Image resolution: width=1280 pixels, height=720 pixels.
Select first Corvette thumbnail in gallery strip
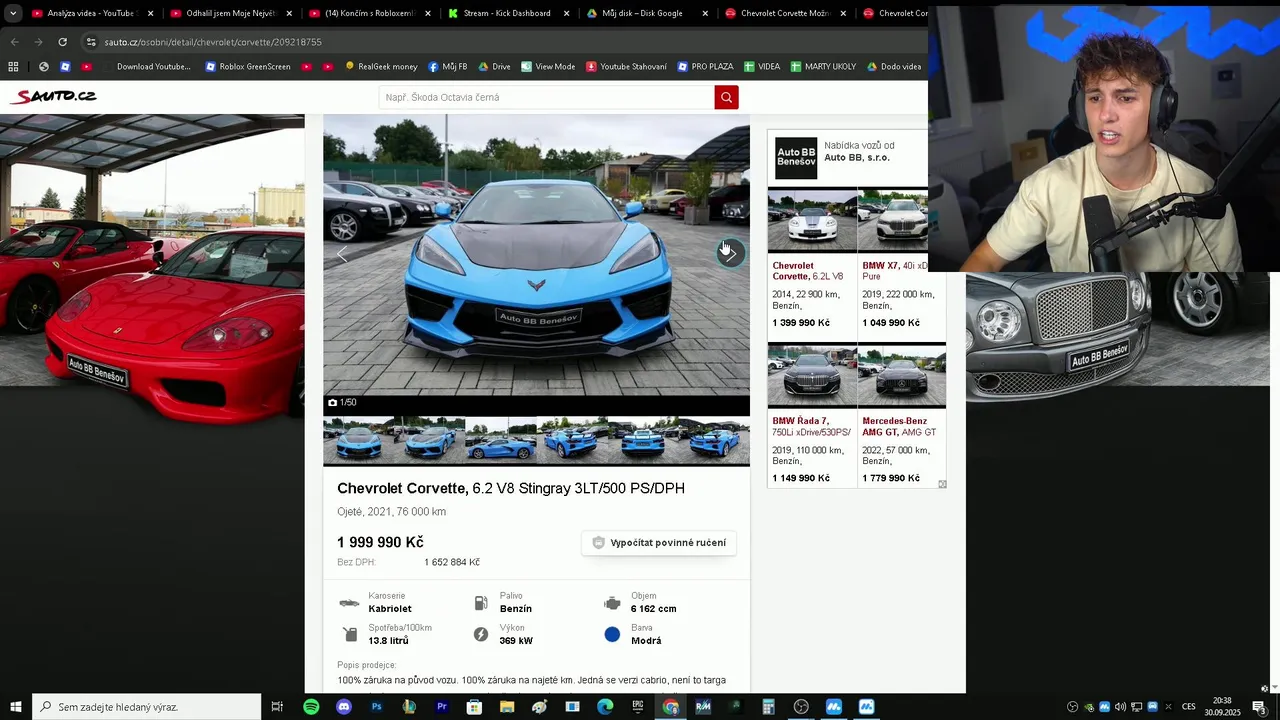click(x=359, y=440)
